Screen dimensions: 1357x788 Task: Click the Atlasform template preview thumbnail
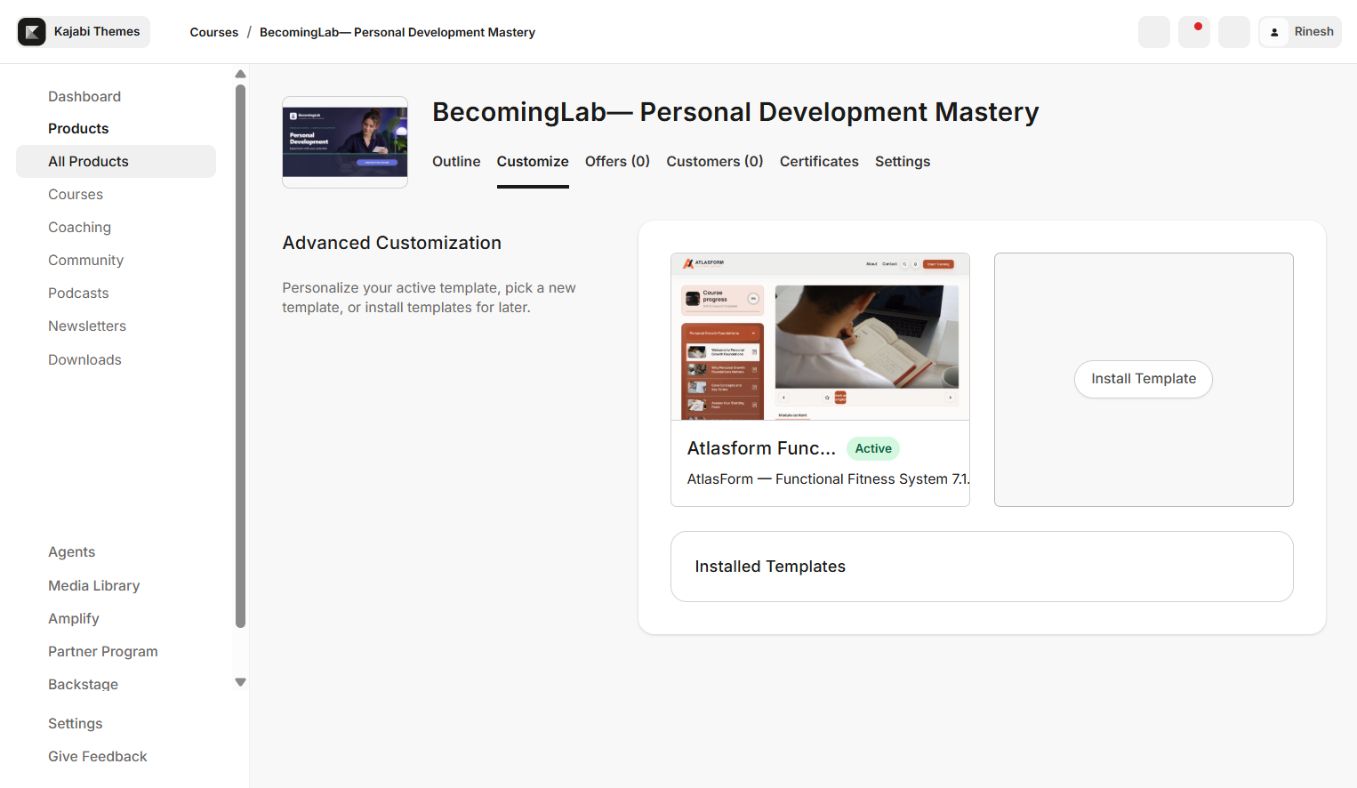[820, 336]
